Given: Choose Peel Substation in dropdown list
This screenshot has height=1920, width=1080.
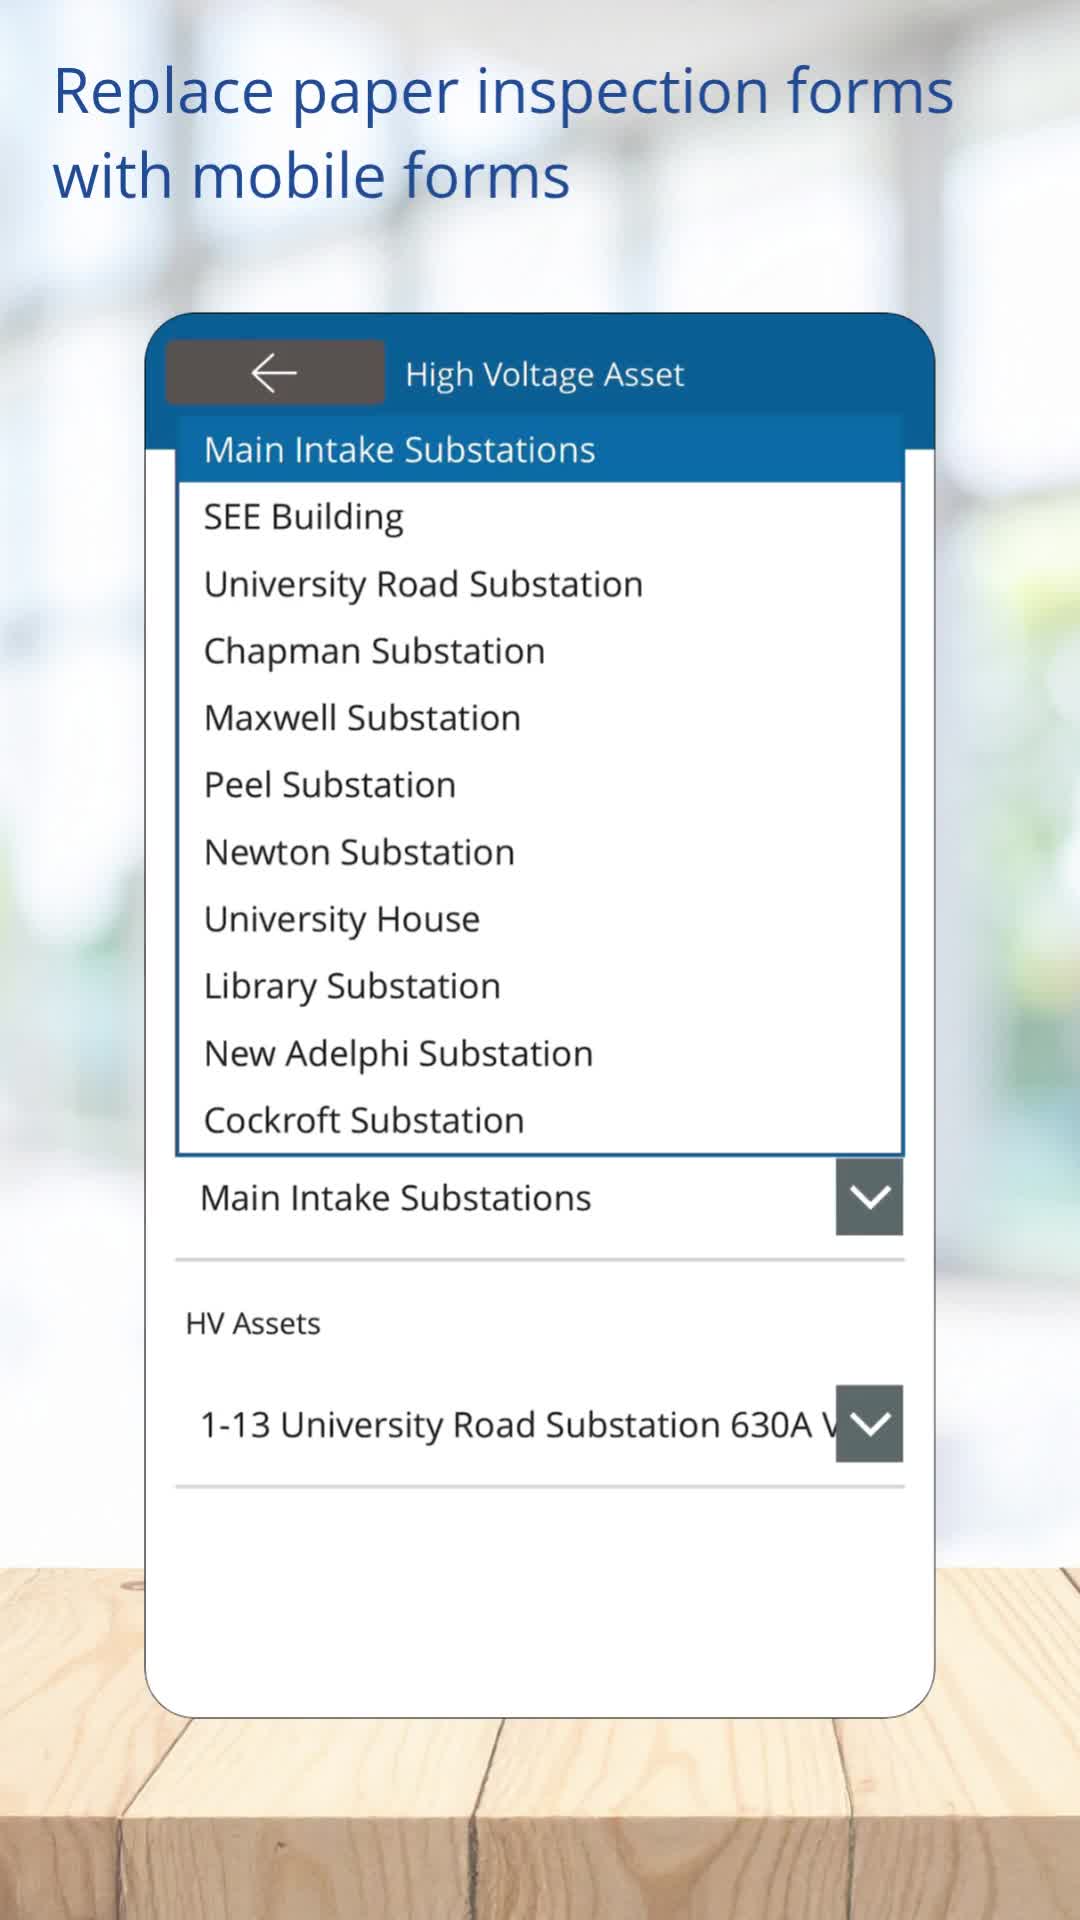Looking at the screenshot, I should click(x=330, y=785).
